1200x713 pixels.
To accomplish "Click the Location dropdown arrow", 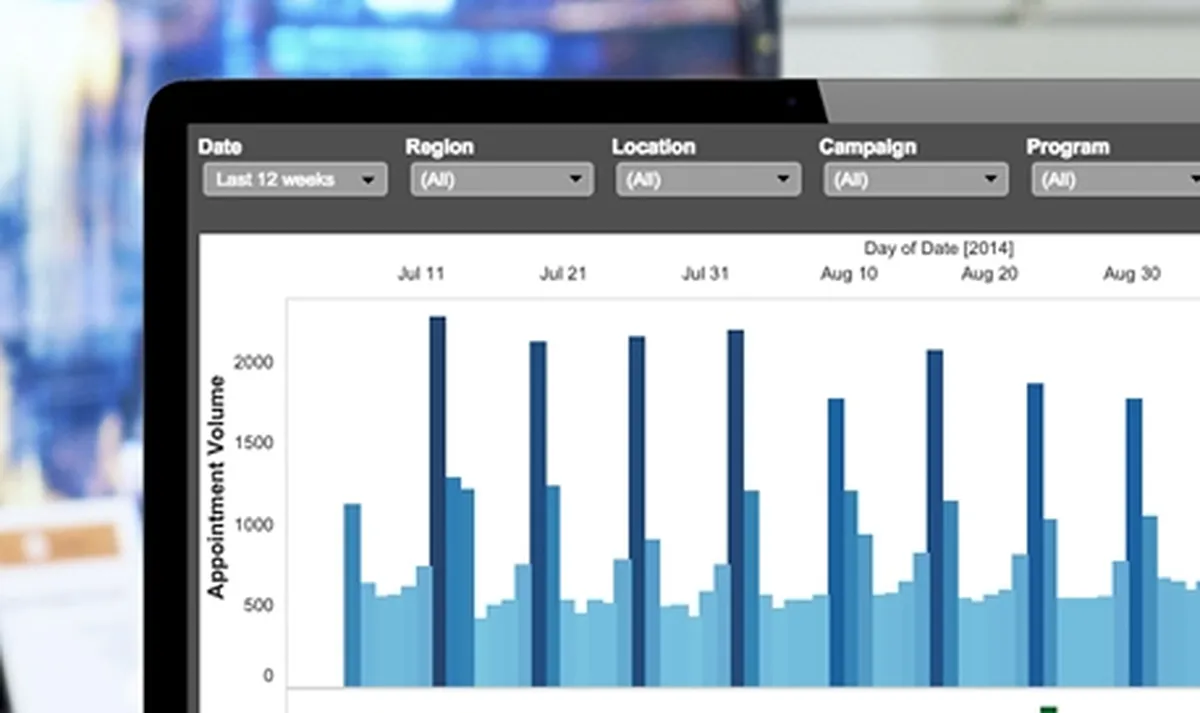I will click(782, 180).
